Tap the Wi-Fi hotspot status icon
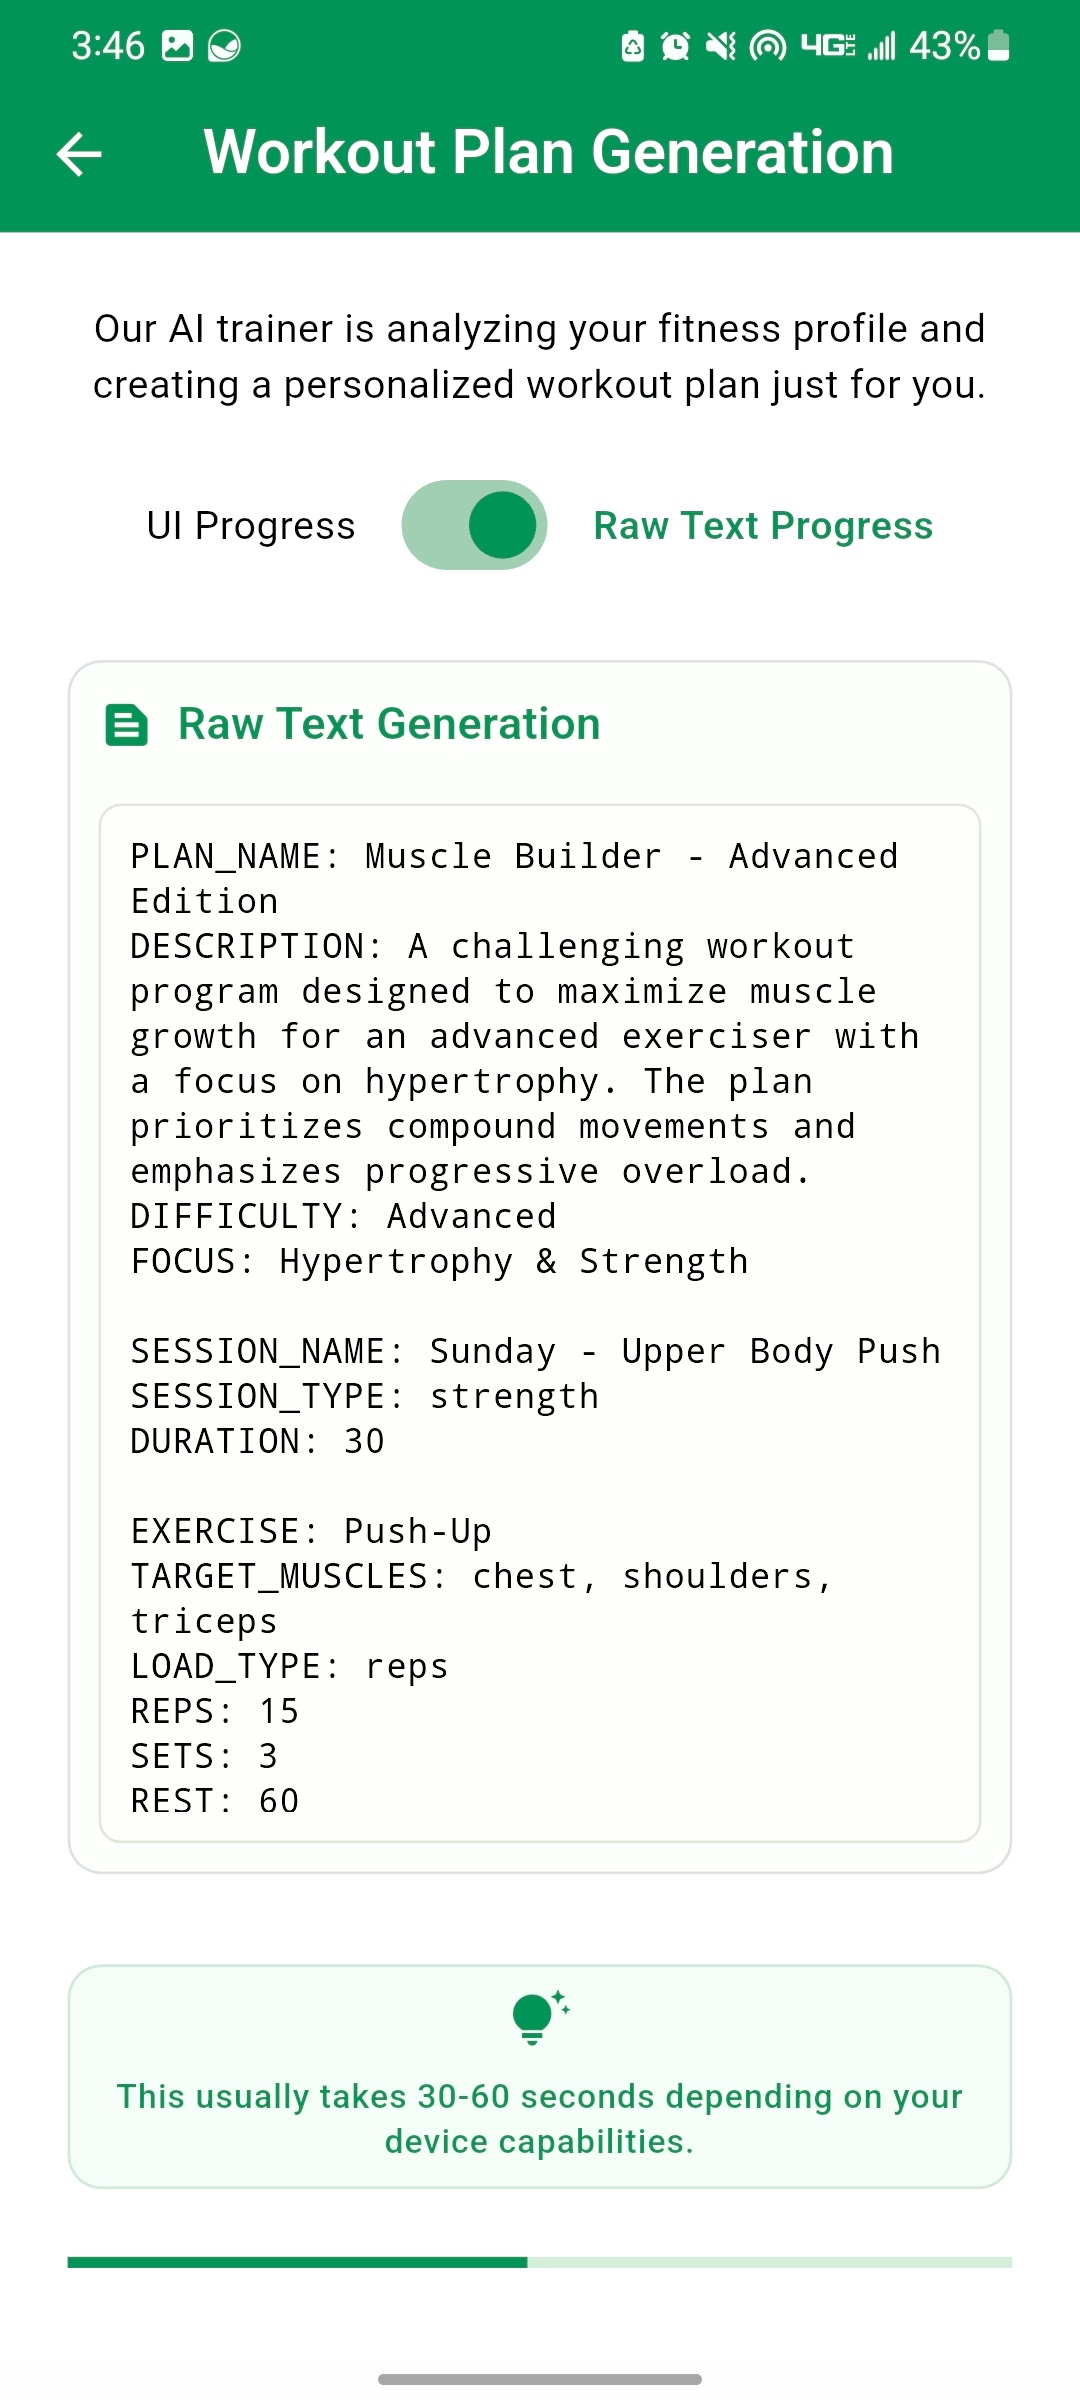Screen dimensions: 1080x2400 click(x=767, y=46)
